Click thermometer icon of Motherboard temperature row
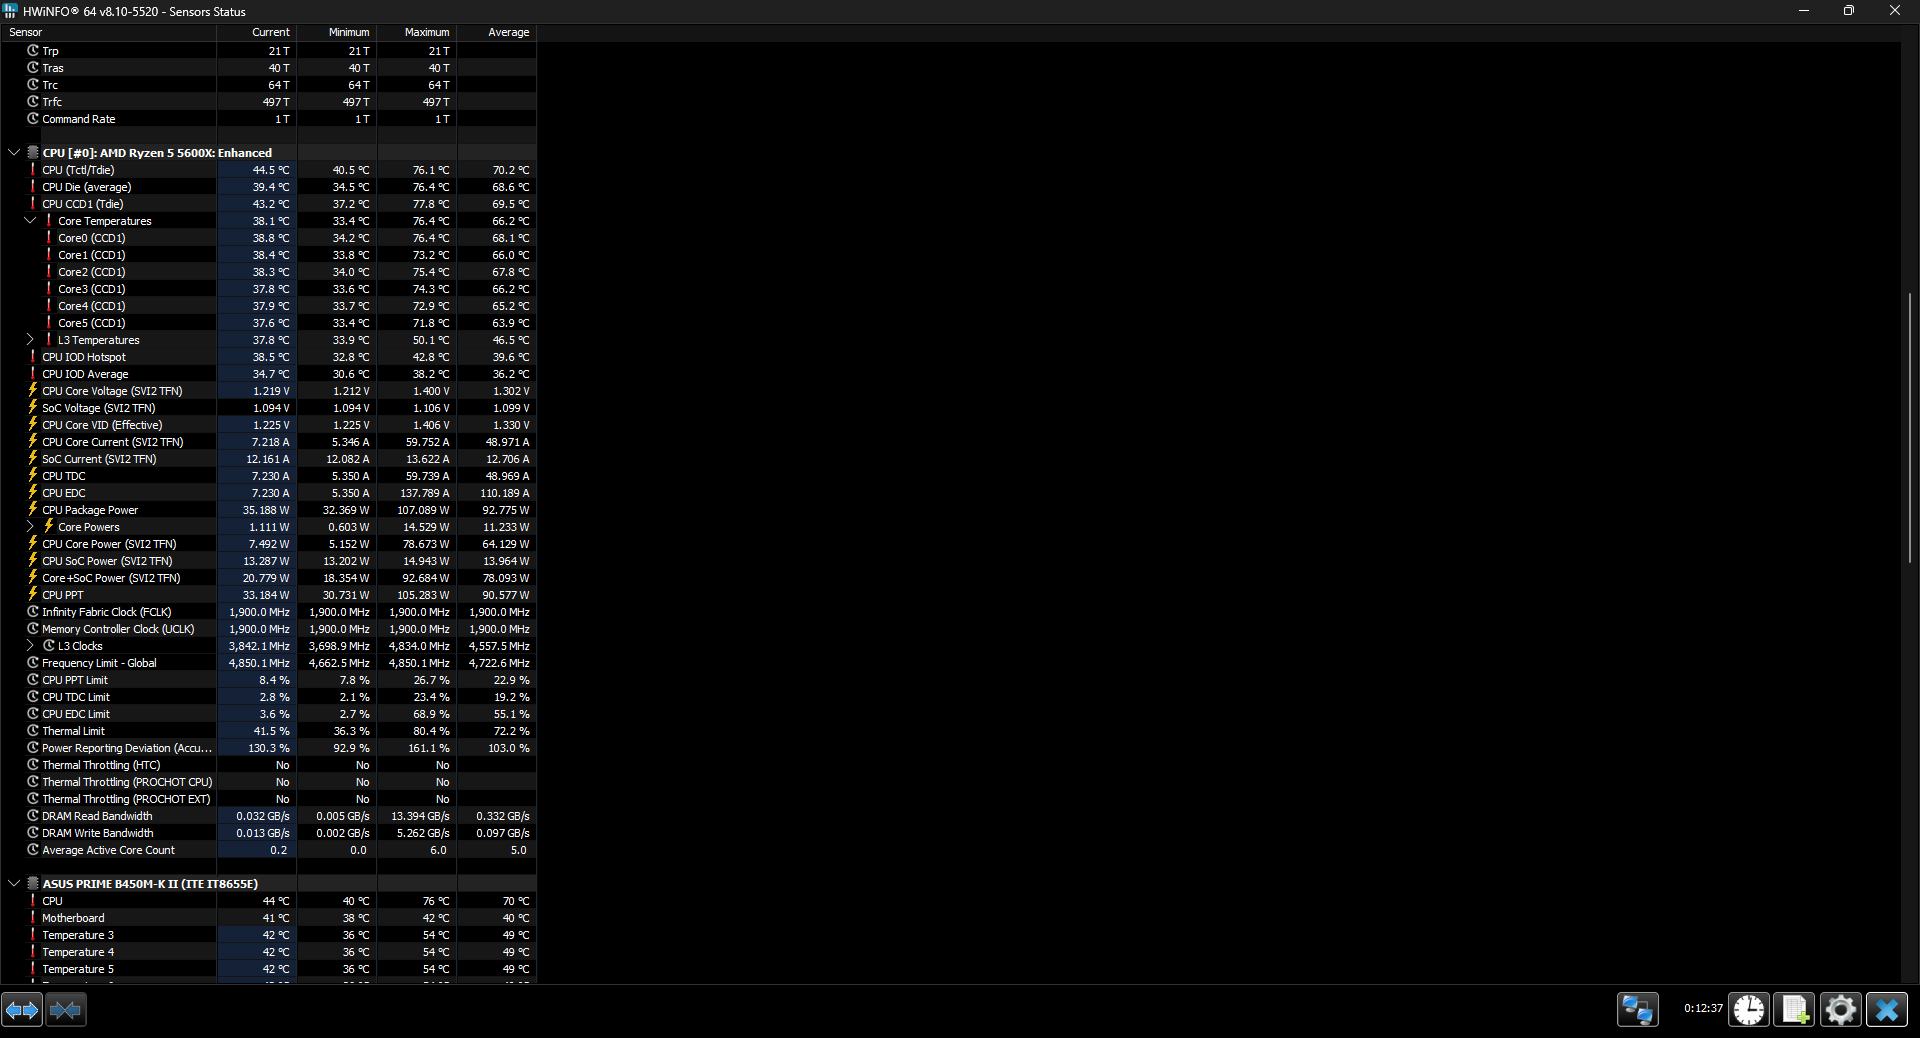Image resolution: width=1920 pixels, height=1038 pixels. click(x=33, y=918)
